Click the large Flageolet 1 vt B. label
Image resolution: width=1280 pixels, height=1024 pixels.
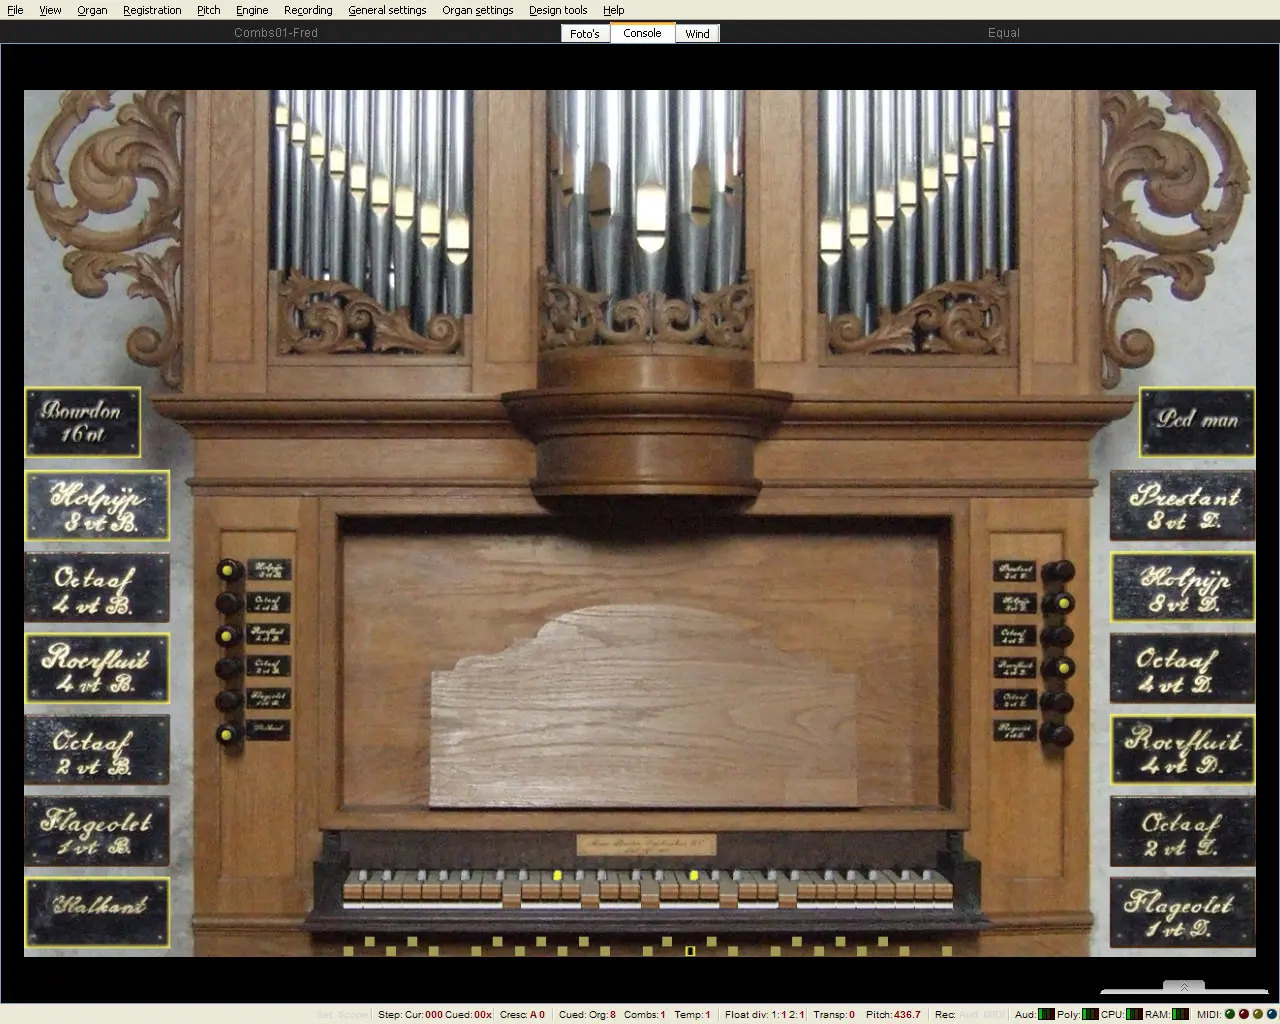[x=97, y=831]
